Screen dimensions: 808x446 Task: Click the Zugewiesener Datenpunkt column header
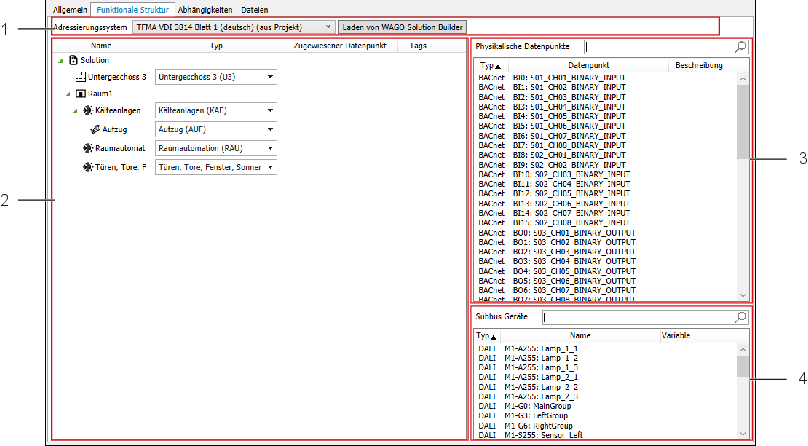coord(340,46)
